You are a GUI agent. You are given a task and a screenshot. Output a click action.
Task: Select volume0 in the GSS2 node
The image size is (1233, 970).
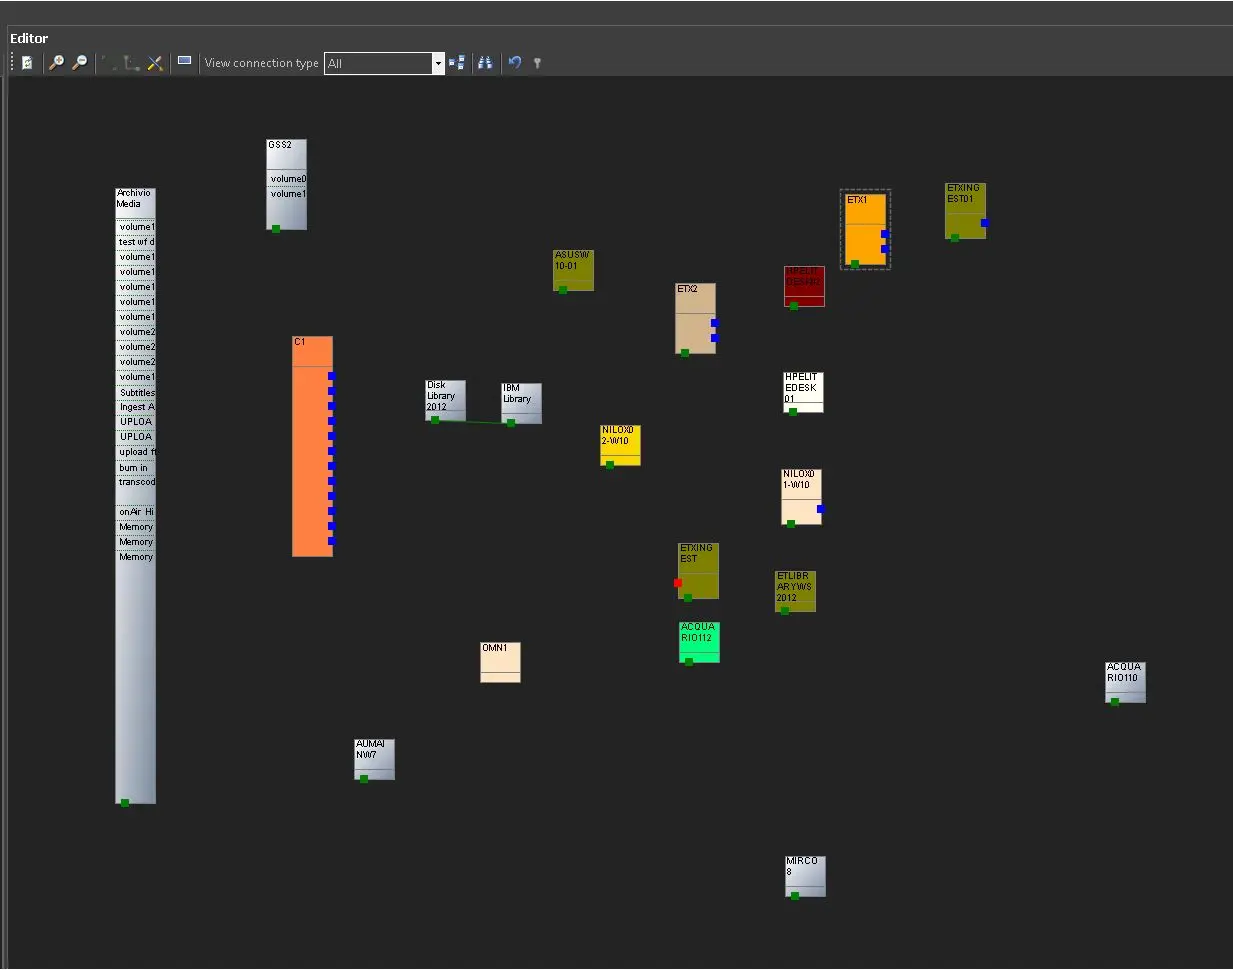287,179
